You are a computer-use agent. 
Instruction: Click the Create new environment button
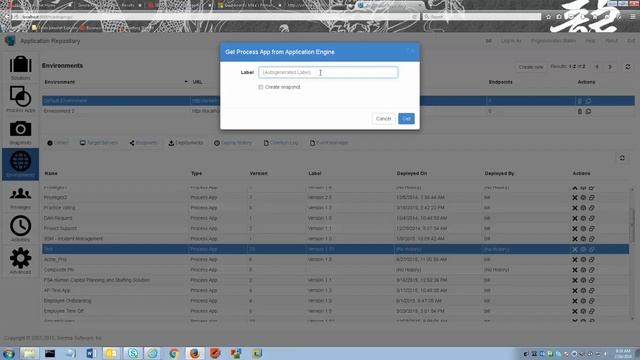click(530, 67)
